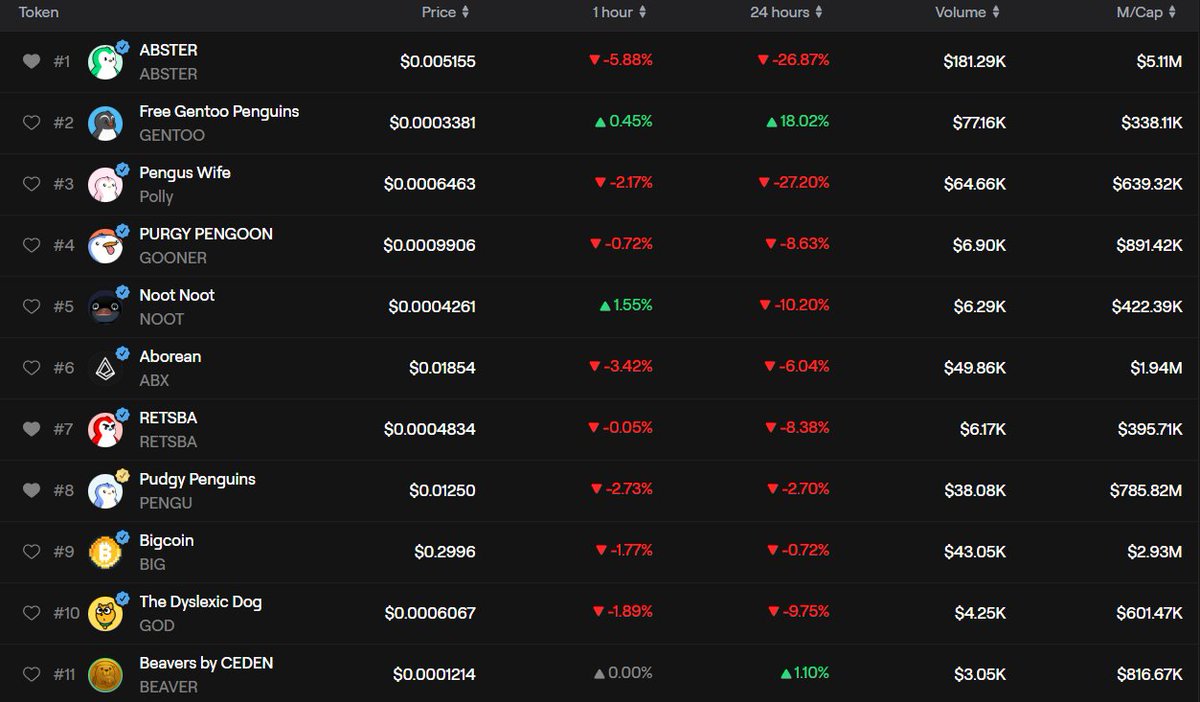Click the 1 hour value 0.00%

coord(623,673)
